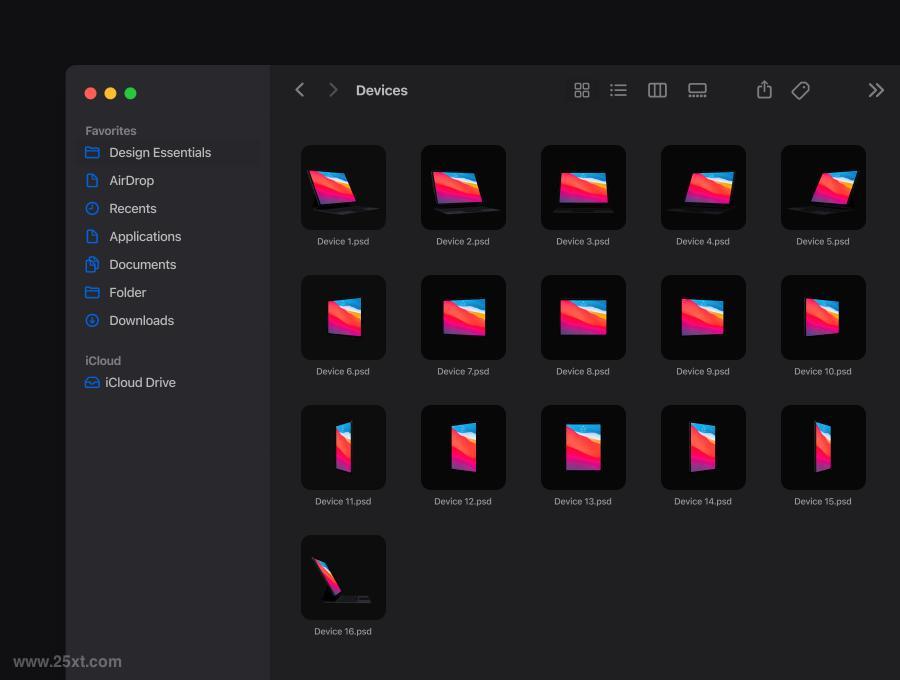Go forward with the right chevron
Image resolution: width=900 pixels, height=680 pixels.
[x=333, y=90]
